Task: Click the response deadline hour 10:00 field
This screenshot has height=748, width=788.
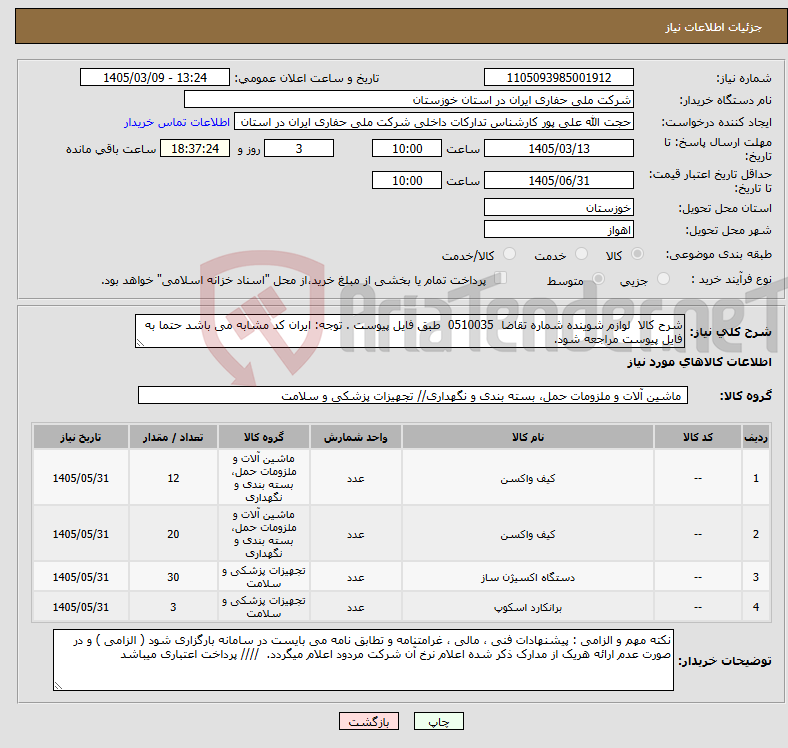Action: 407,148
